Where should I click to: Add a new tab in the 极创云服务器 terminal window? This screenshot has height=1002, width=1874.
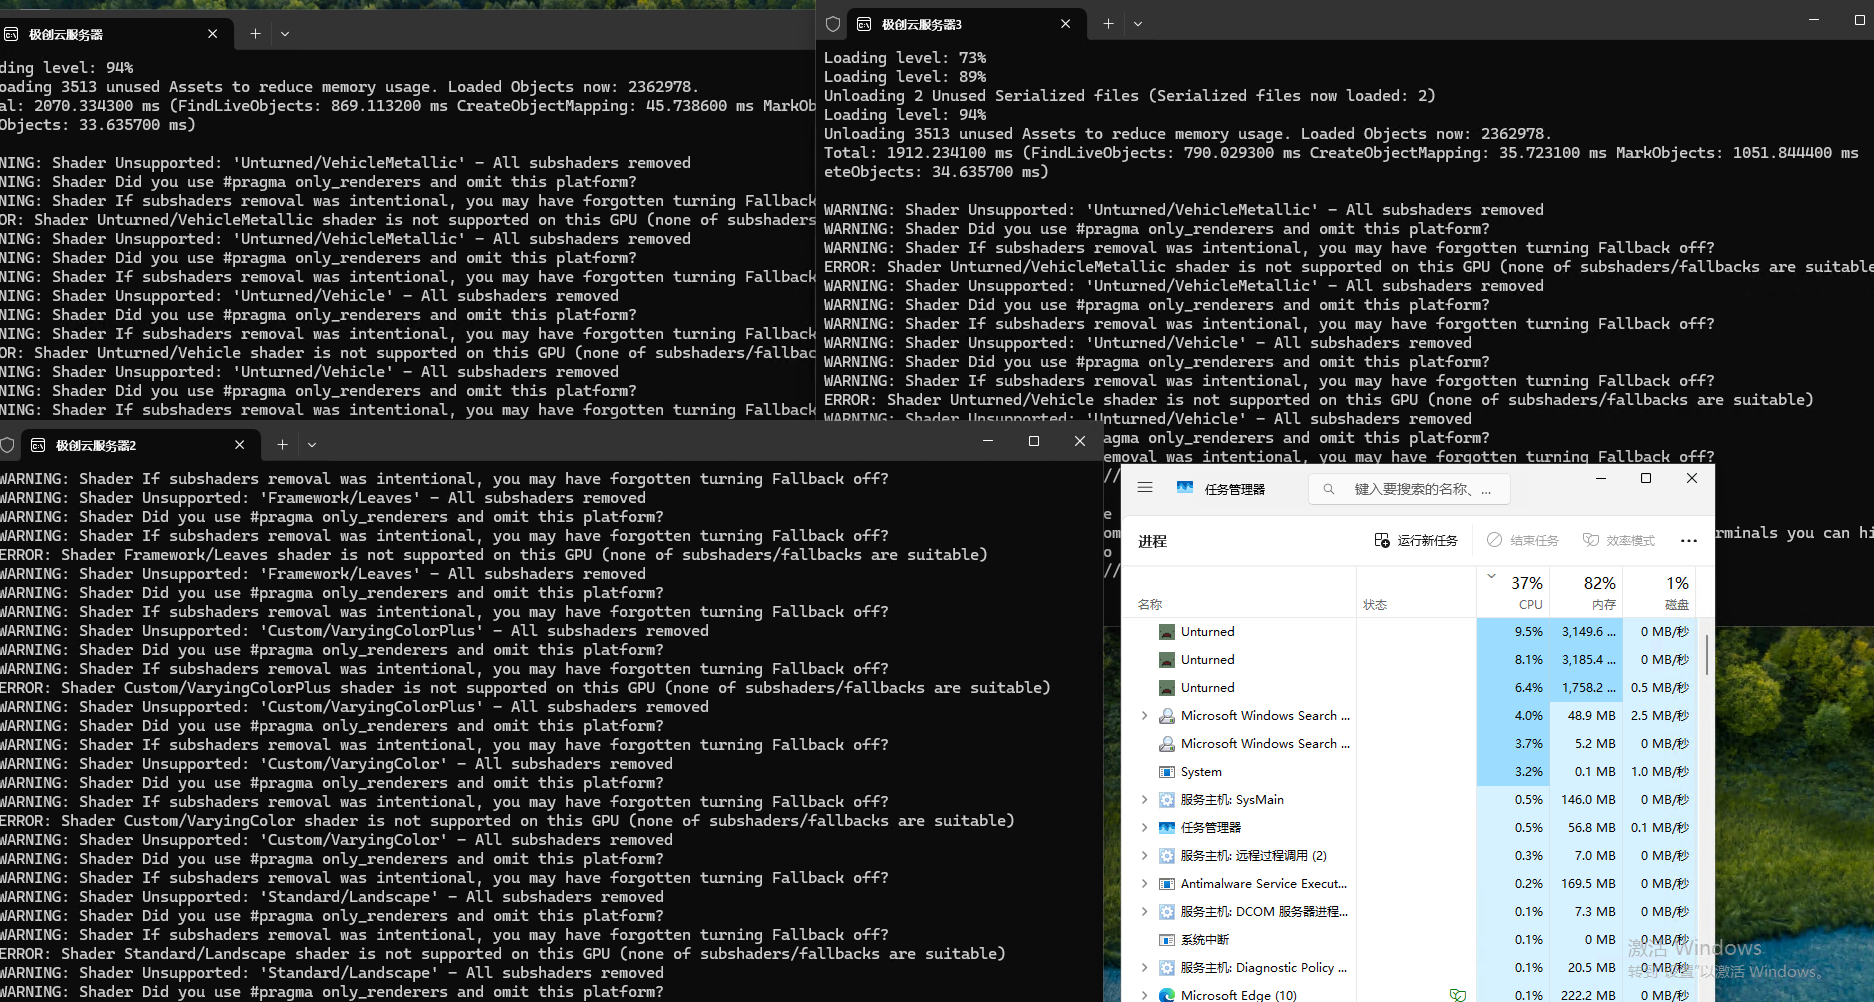255,34
